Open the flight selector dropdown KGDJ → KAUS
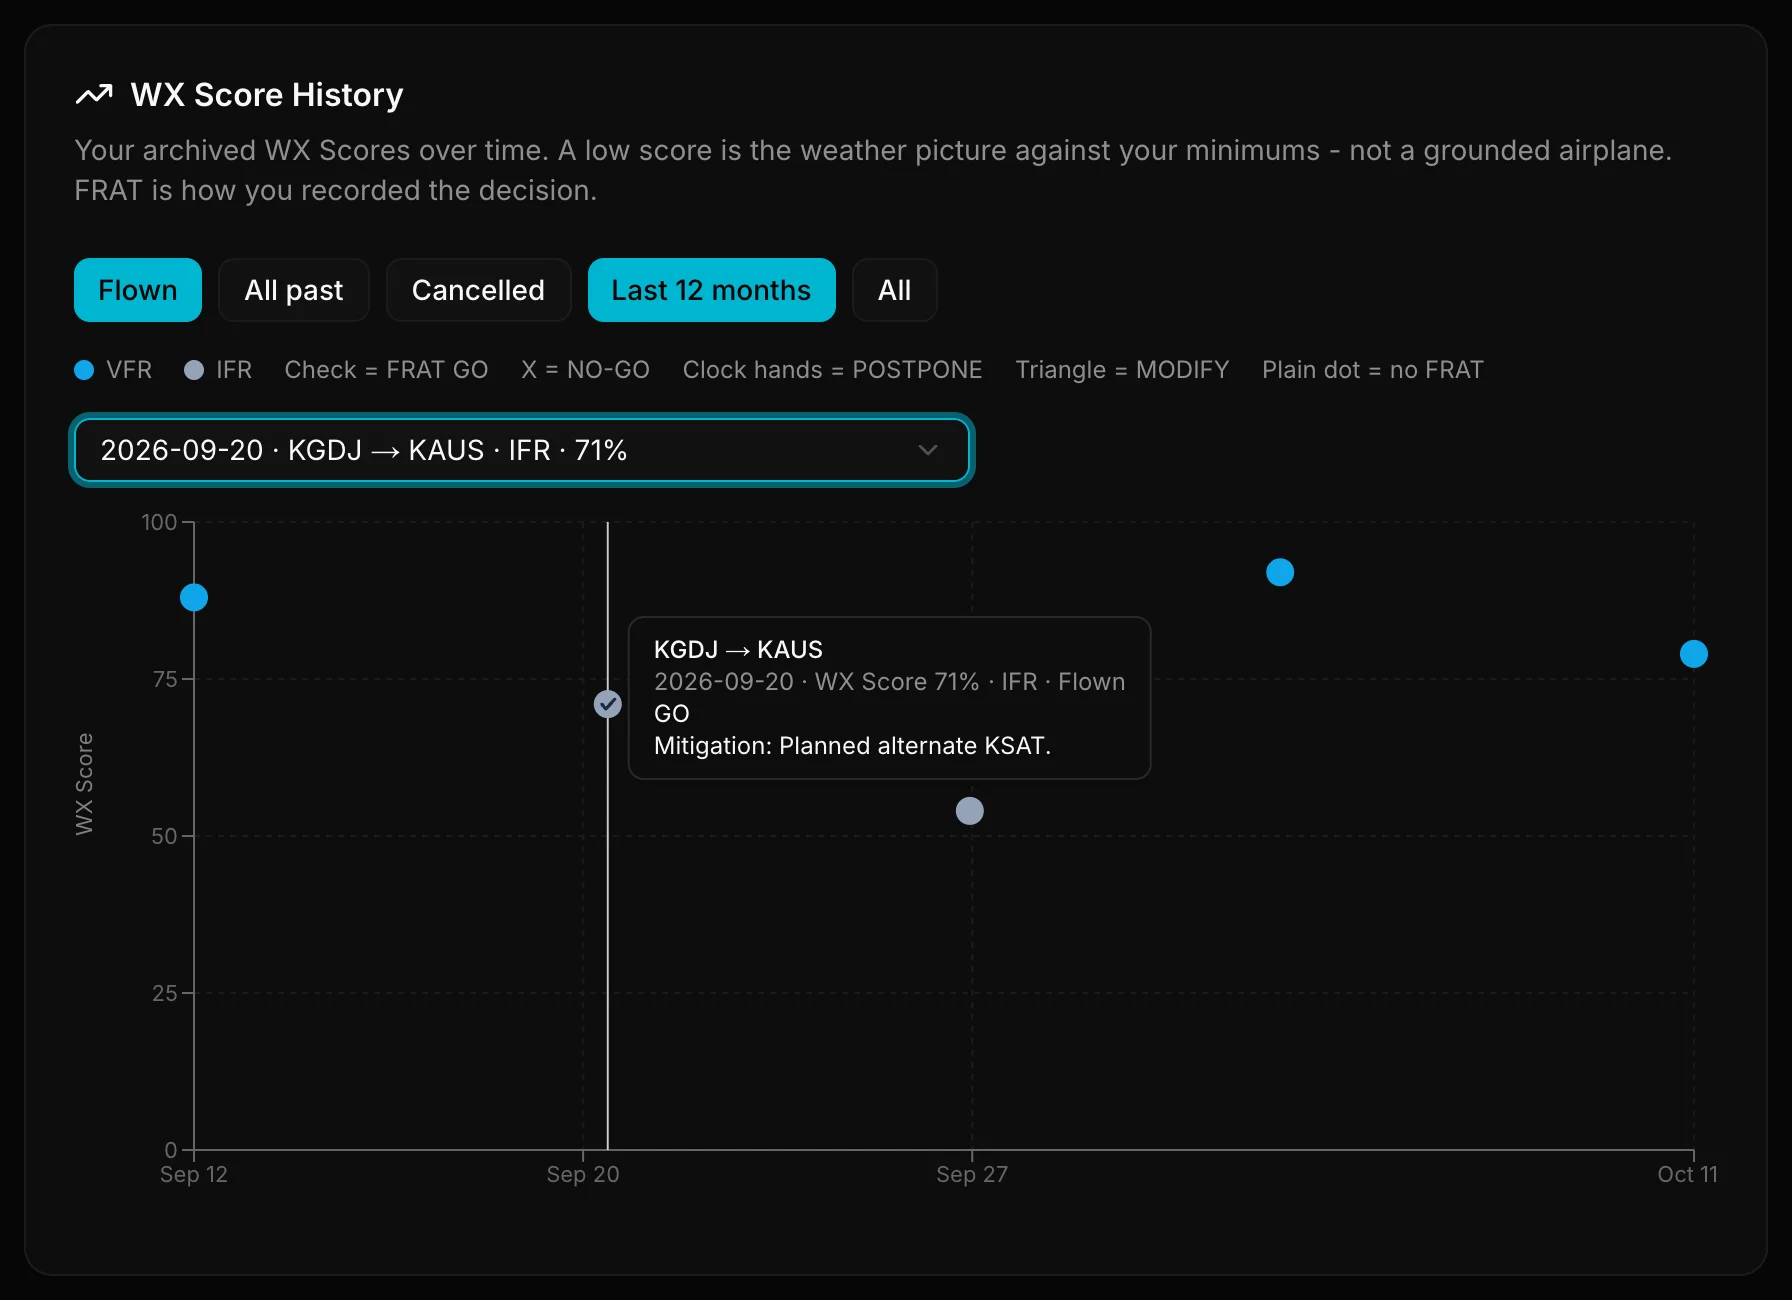Screen dimensions: 1792x1300 [521, 450]
